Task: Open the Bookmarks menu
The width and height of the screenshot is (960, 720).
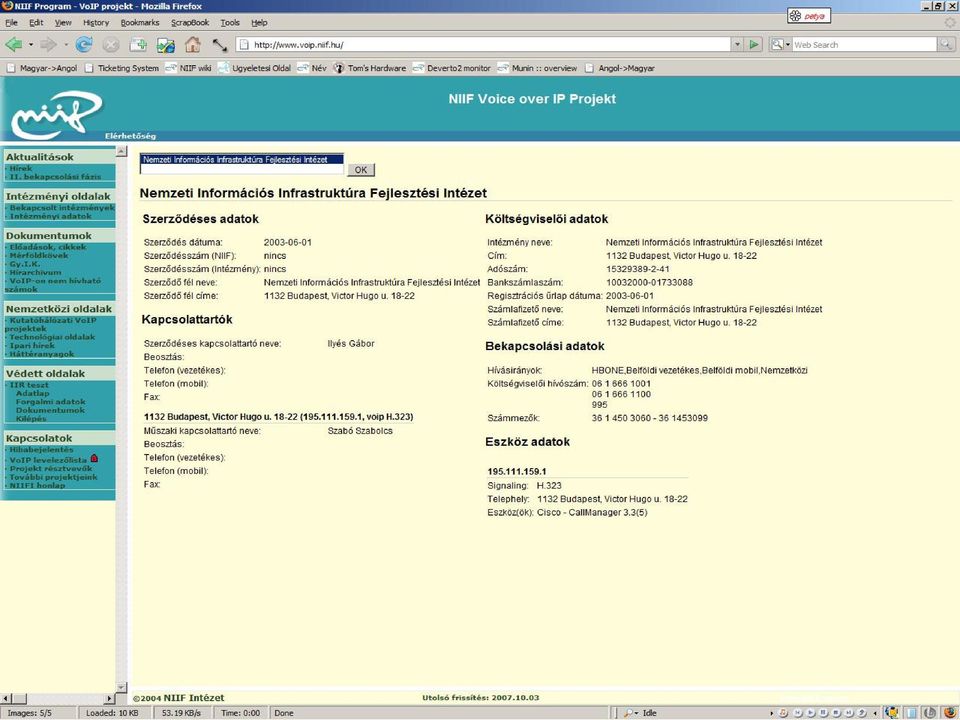Action: (x=140, y=23)
